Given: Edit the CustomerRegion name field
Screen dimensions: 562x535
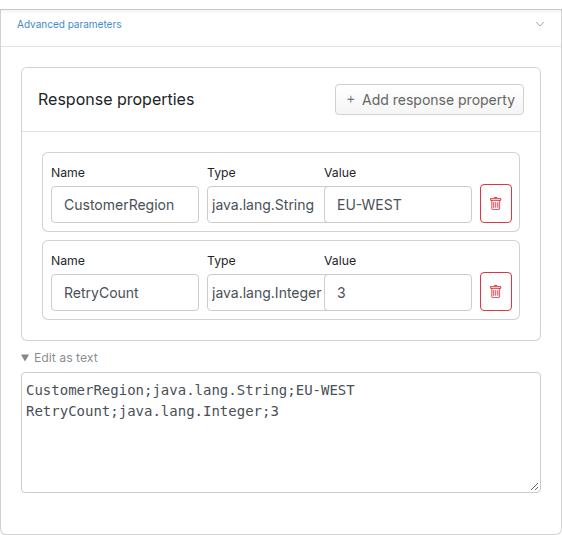Looking at the screenshot, I should point(125,205).
